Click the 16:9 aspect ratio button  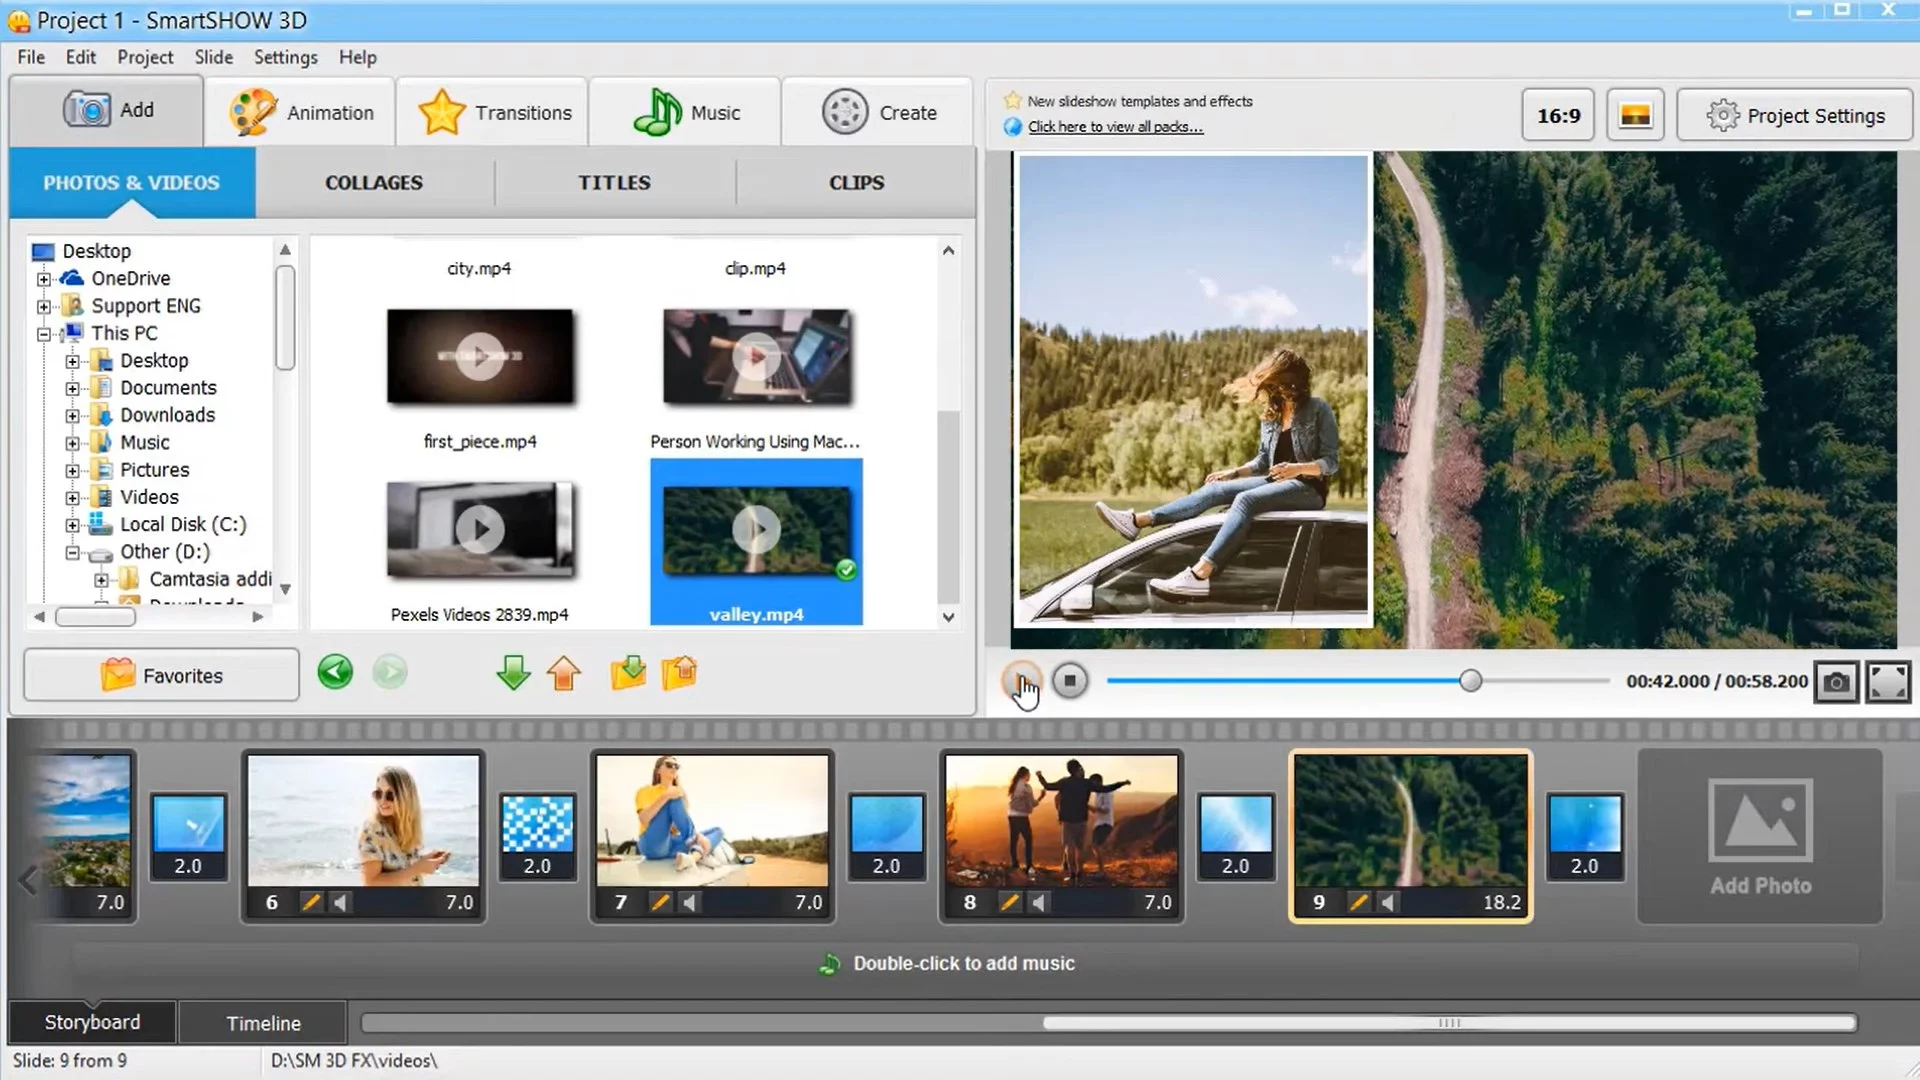click(1558, 115)
